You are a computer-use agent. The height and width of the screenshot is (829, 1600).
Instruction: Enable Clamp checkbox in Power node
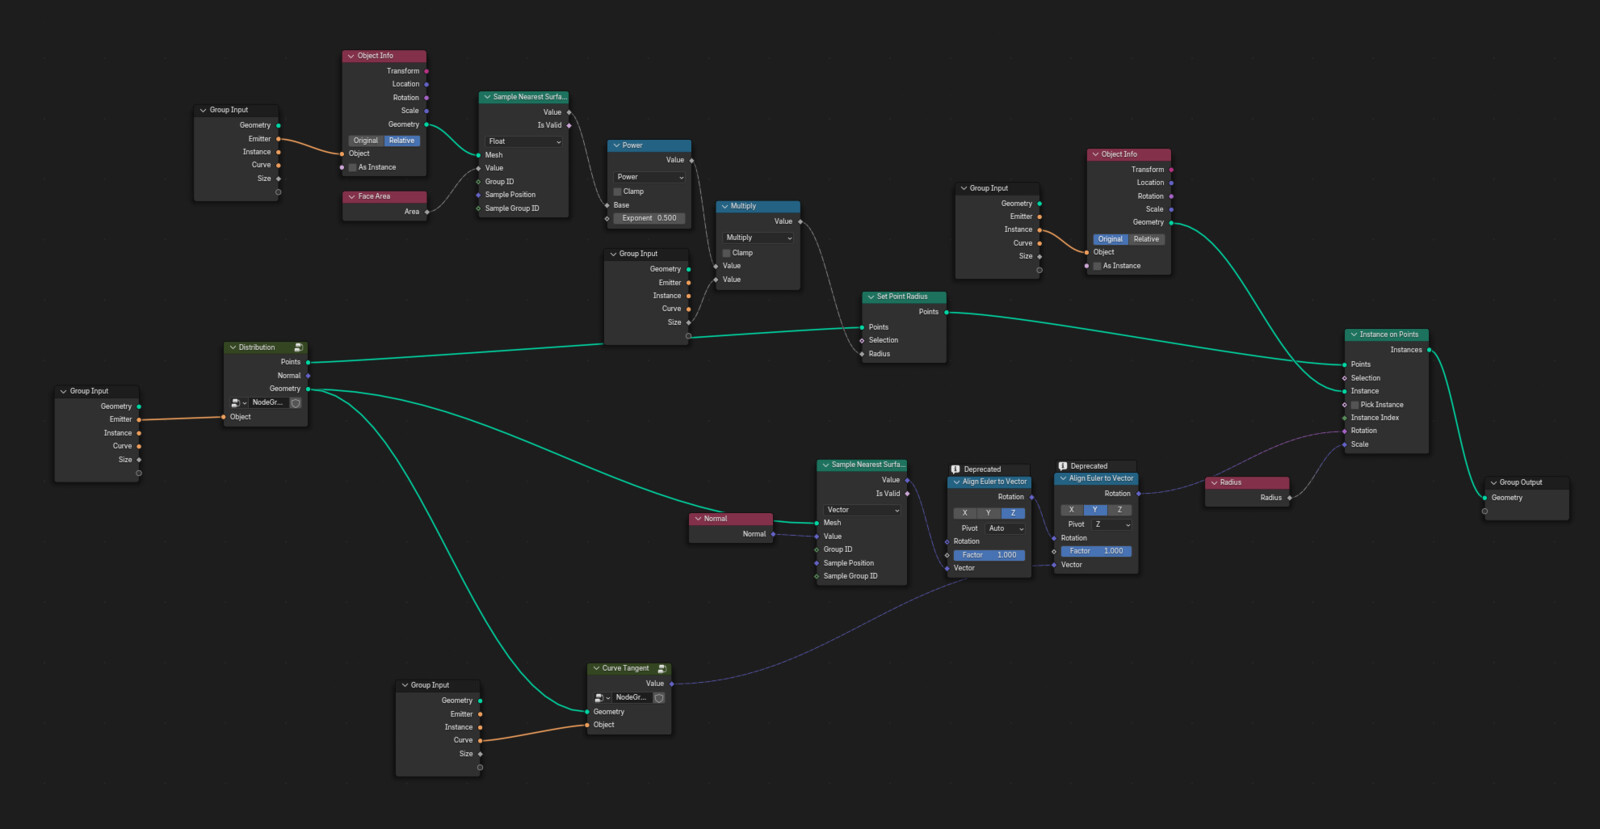pyautogui.click(x=618, y=191)
